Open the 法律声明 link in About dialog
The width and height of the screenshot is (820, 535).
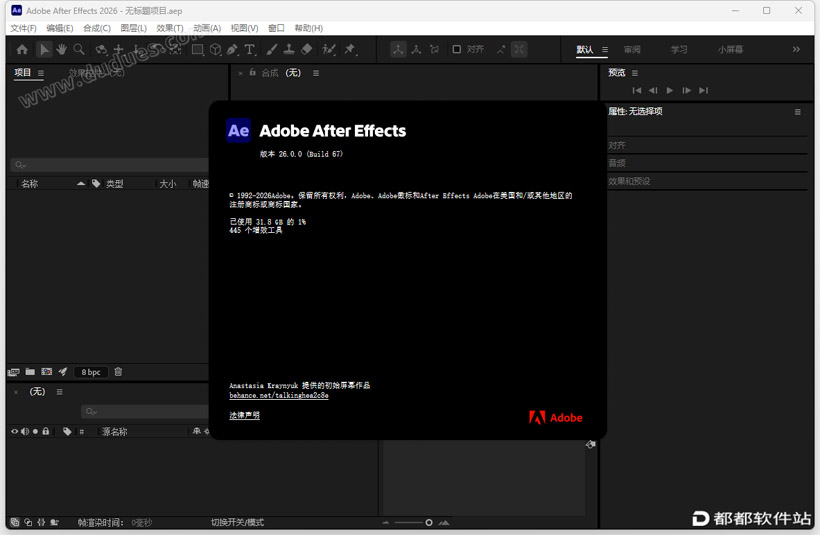click(244, 415)
